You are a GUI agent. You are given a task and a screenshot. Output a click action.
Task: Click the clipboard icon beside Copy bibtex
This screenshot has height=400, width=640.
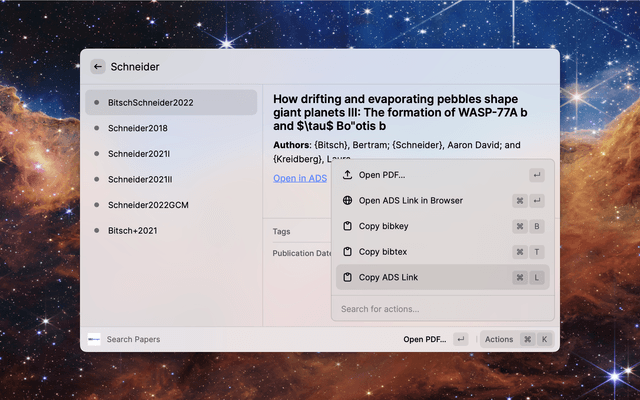(x=347, y=252)
